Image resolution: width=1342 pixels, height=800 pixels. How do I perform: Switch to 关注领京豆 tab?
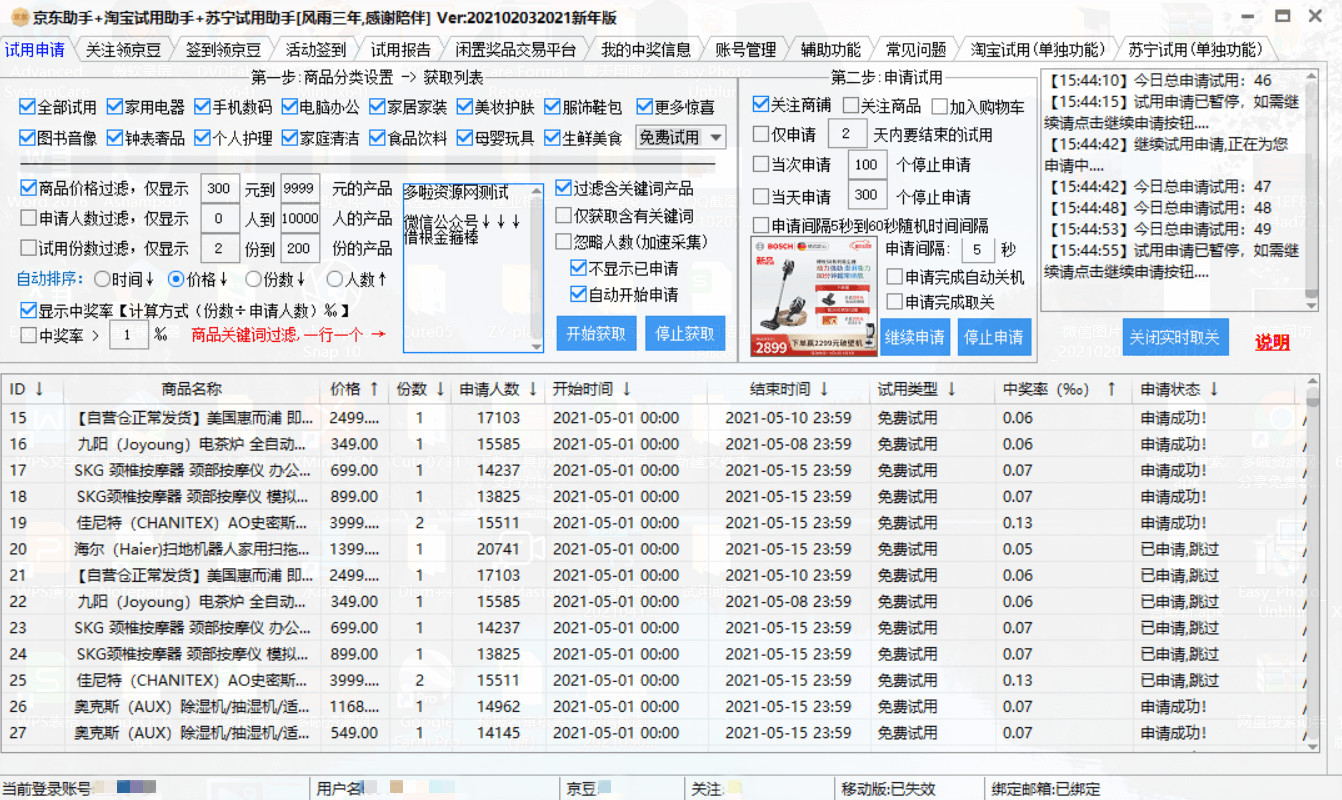(x=123, y=50)
